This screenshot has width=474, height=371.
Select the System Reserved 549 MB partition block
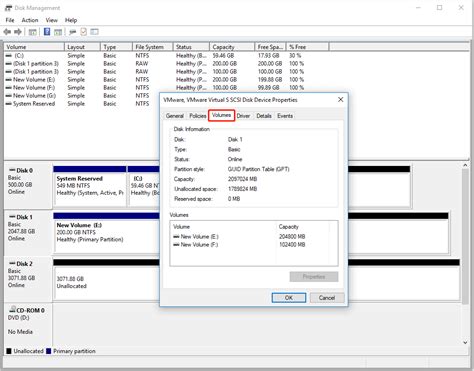click(x=90, y=186)
